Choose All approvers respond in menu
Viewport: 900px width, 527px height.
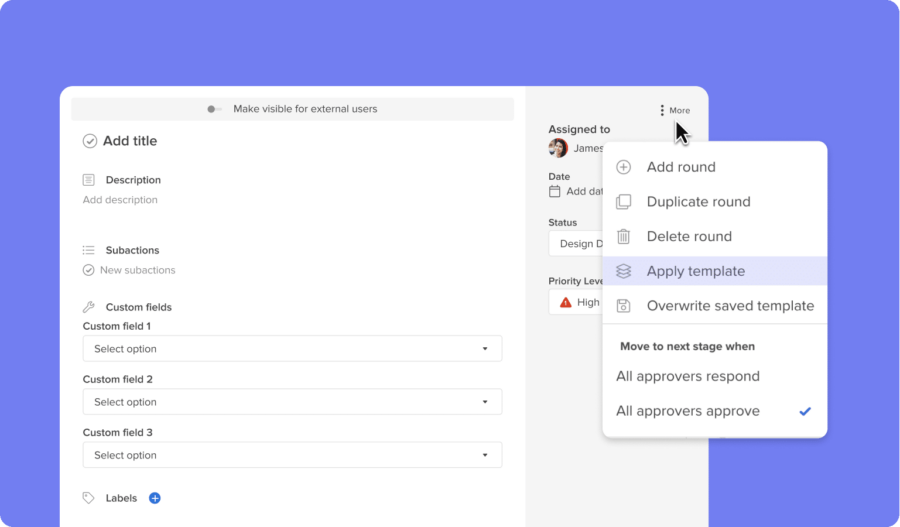click(688, 377)
